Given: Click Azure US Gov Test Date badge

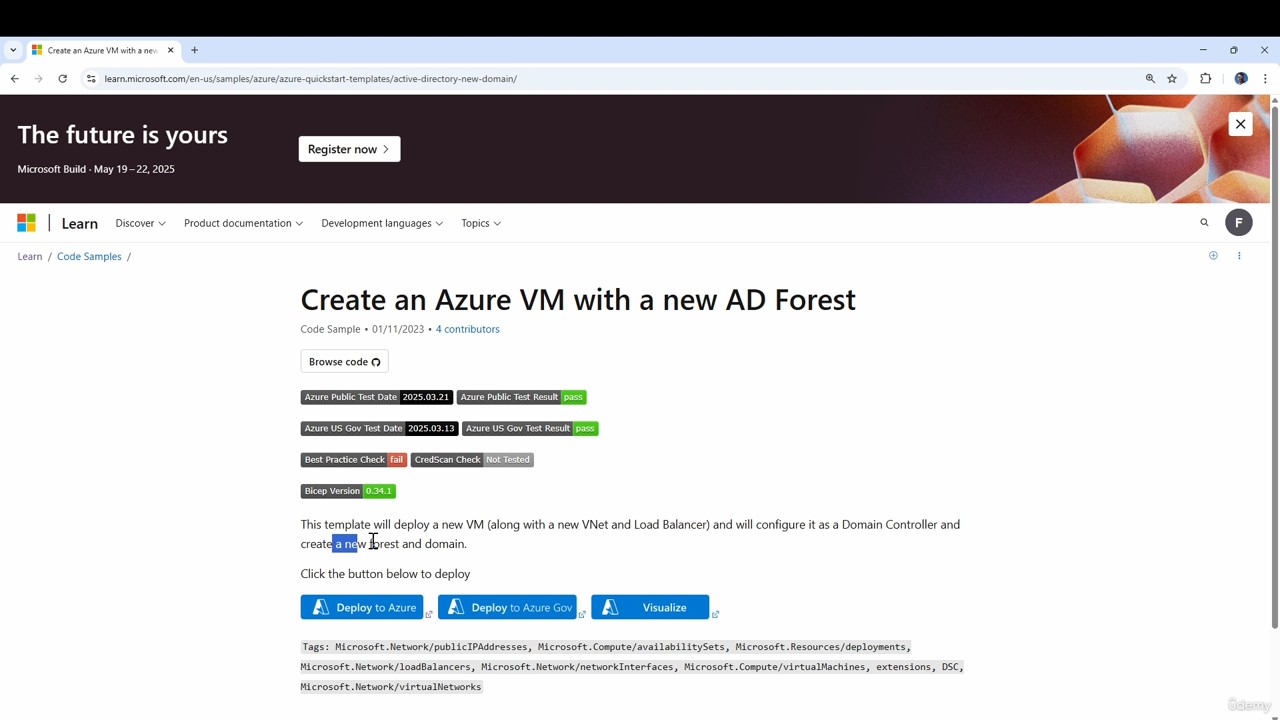Looking at the screenshot, I should tap(379, 428).
